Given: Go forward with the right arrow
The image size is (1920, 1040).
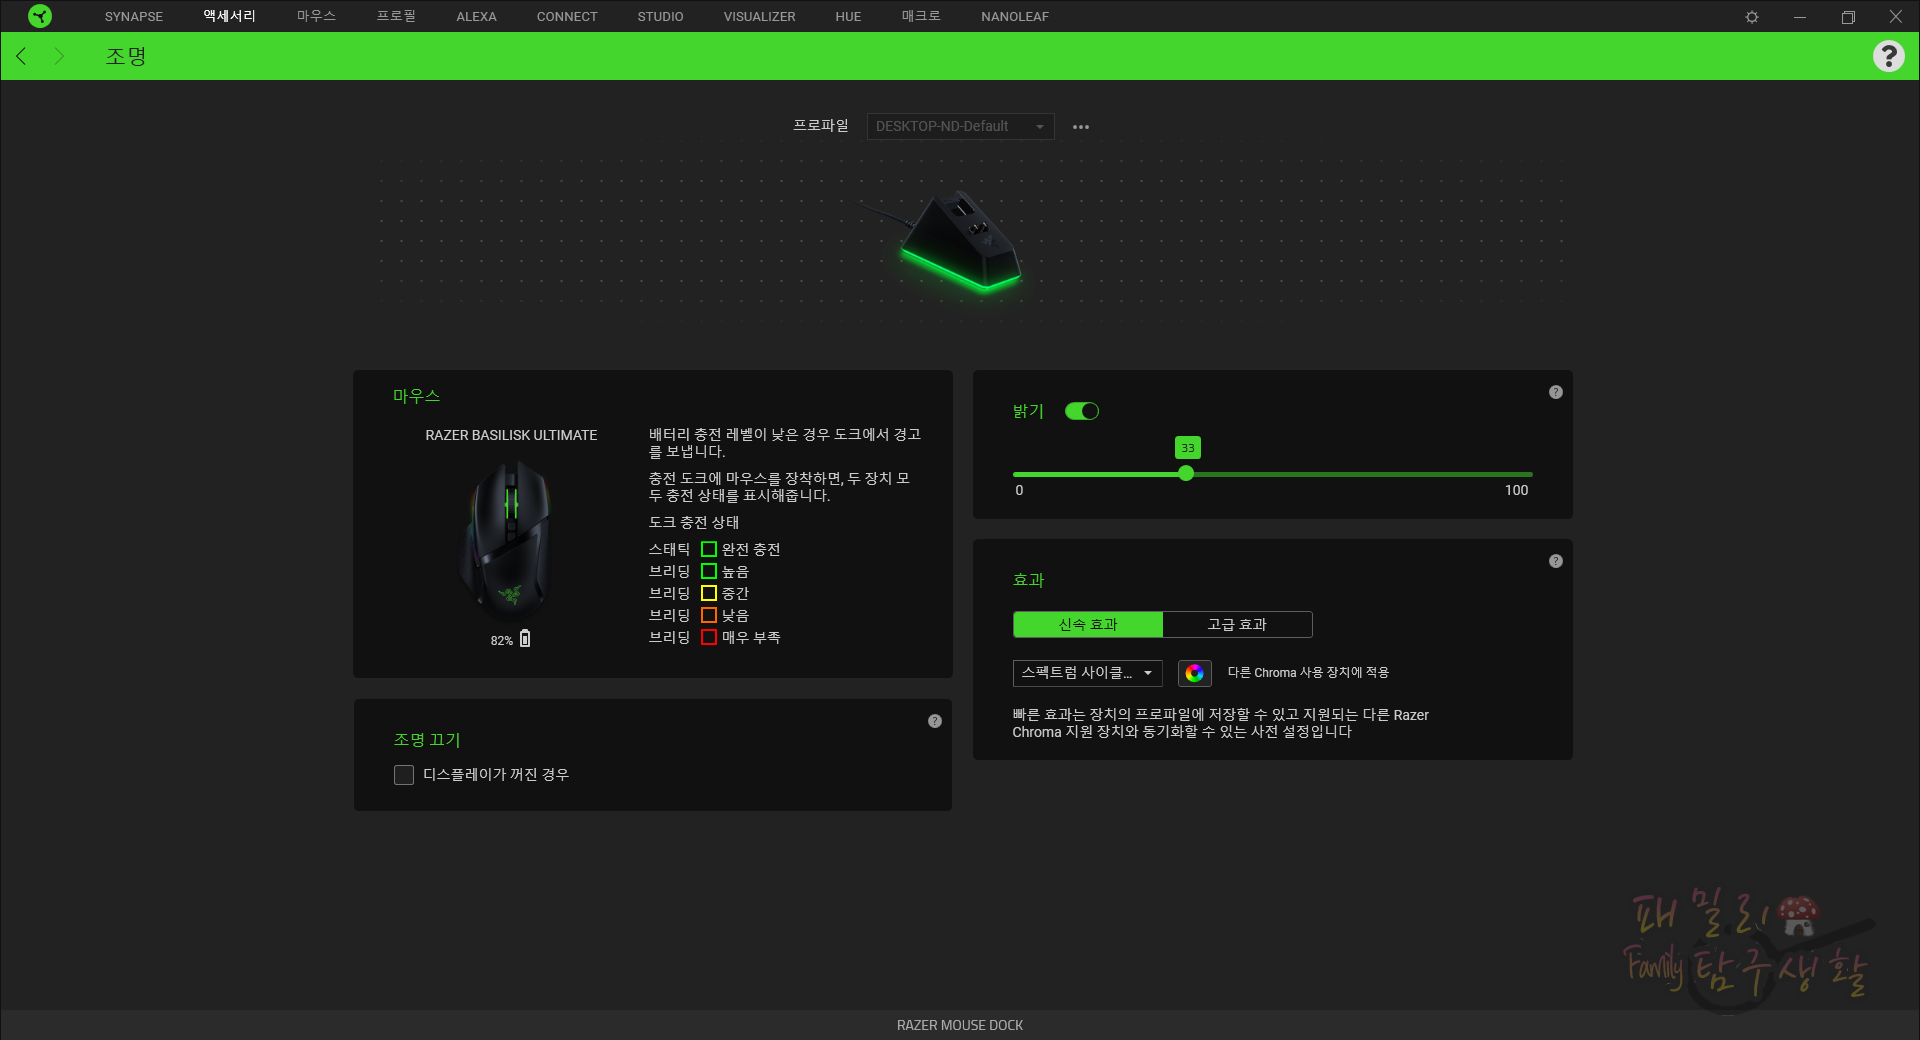Looking at the screenshot, I should (59, 56).
